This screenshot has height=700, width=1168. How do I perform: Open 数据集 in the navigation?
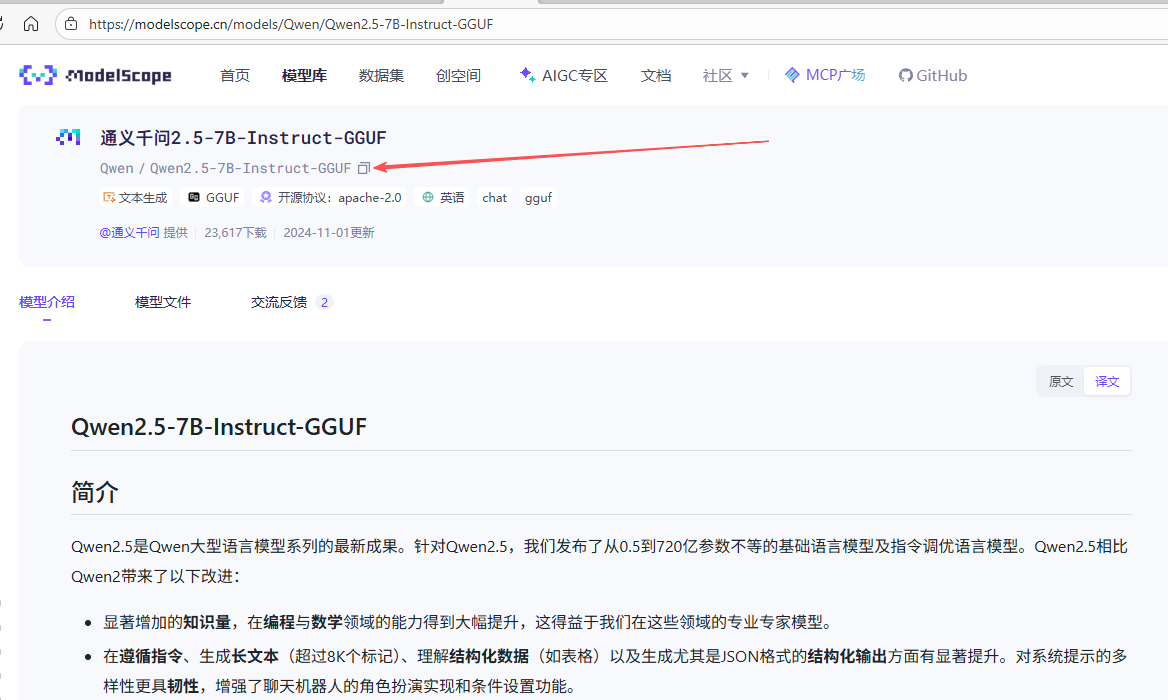[381, 75]
